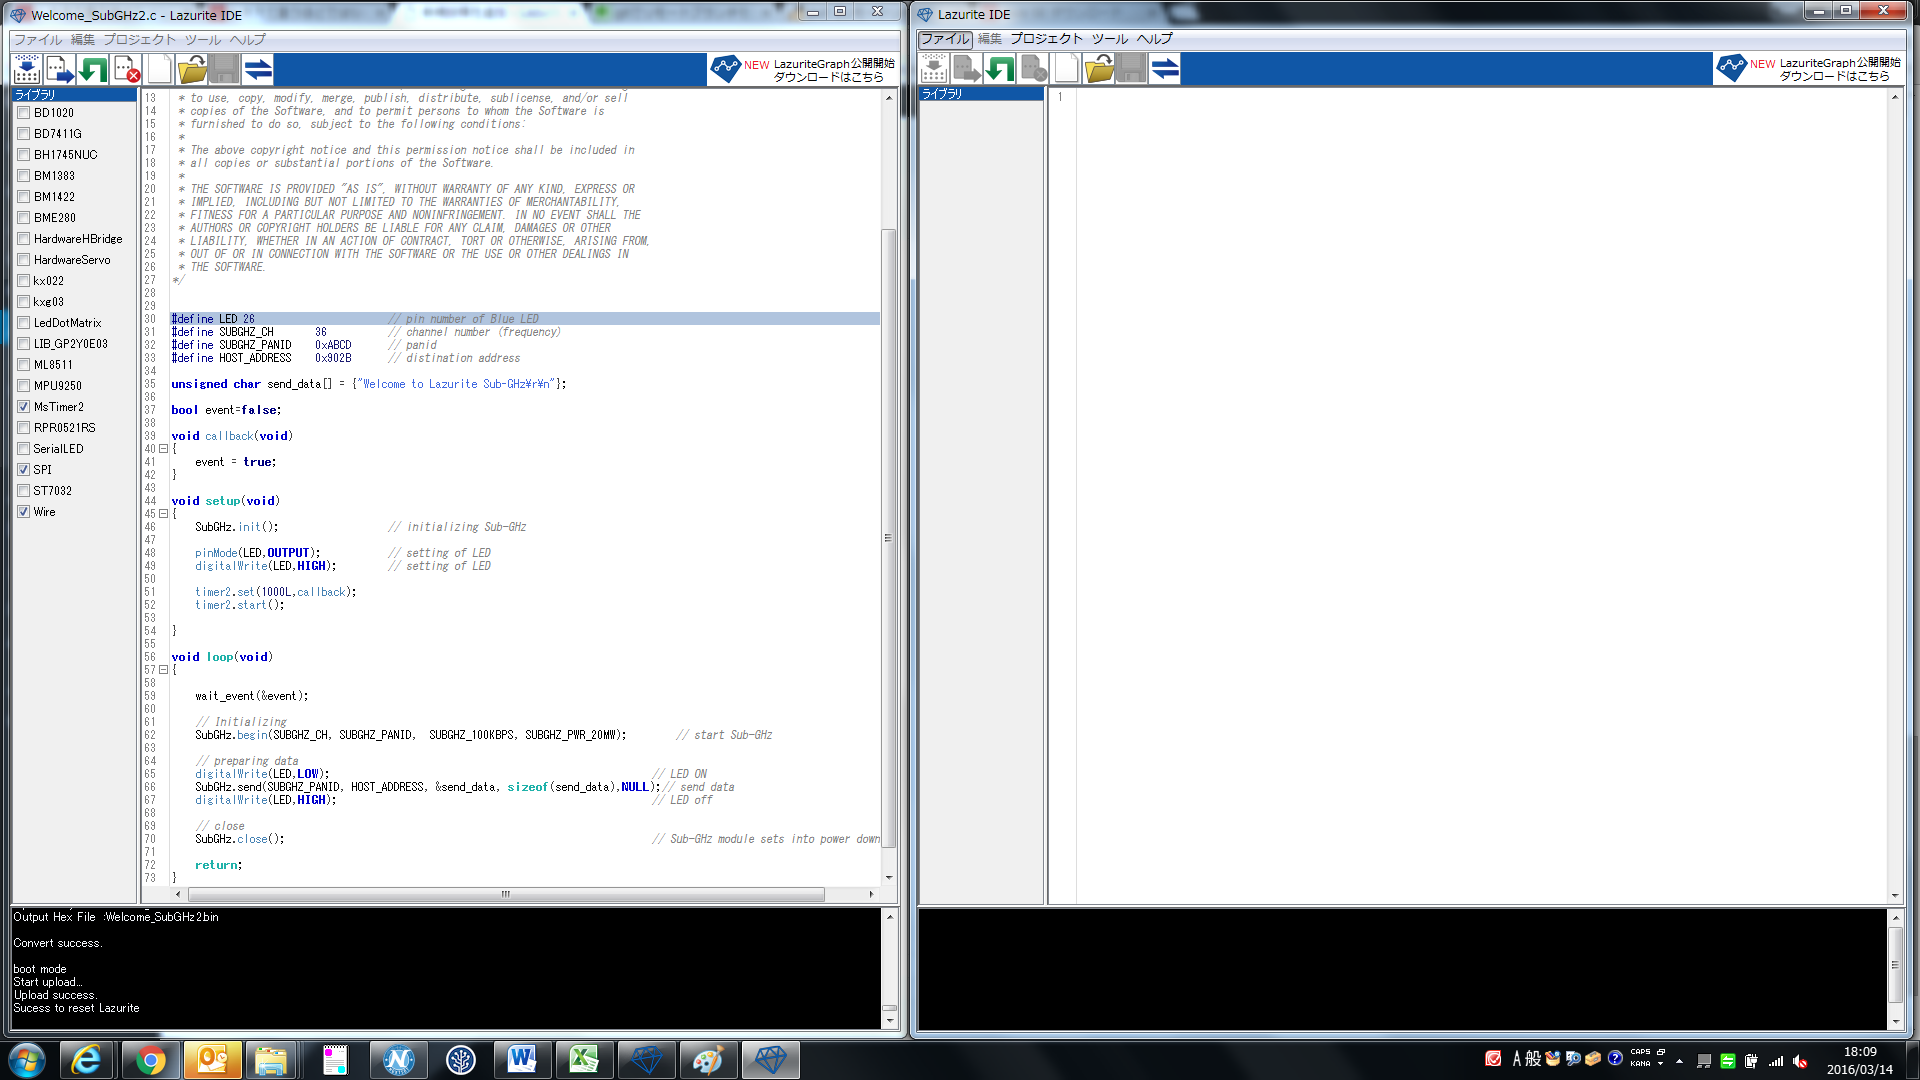
Task: Open Paint palette app from taskbar
Action: coord(708,1060)
